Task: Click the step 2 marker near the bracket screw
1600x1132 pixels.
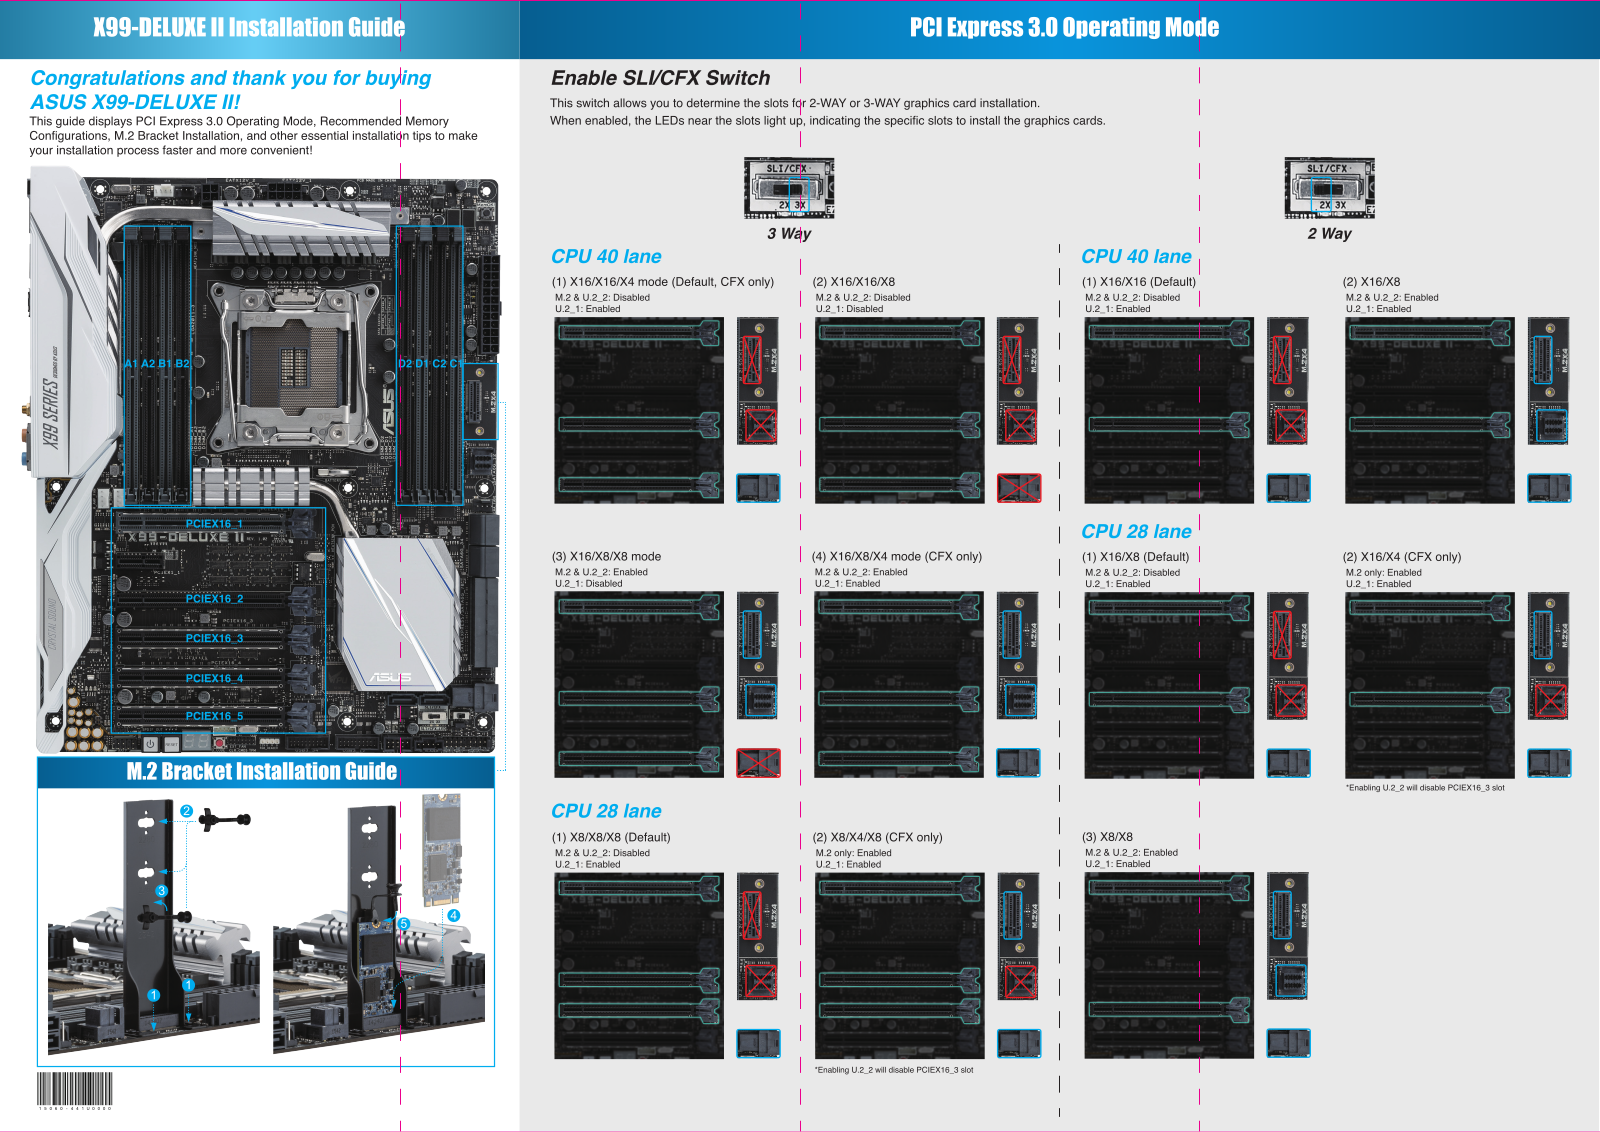Action: pos(186,811)
